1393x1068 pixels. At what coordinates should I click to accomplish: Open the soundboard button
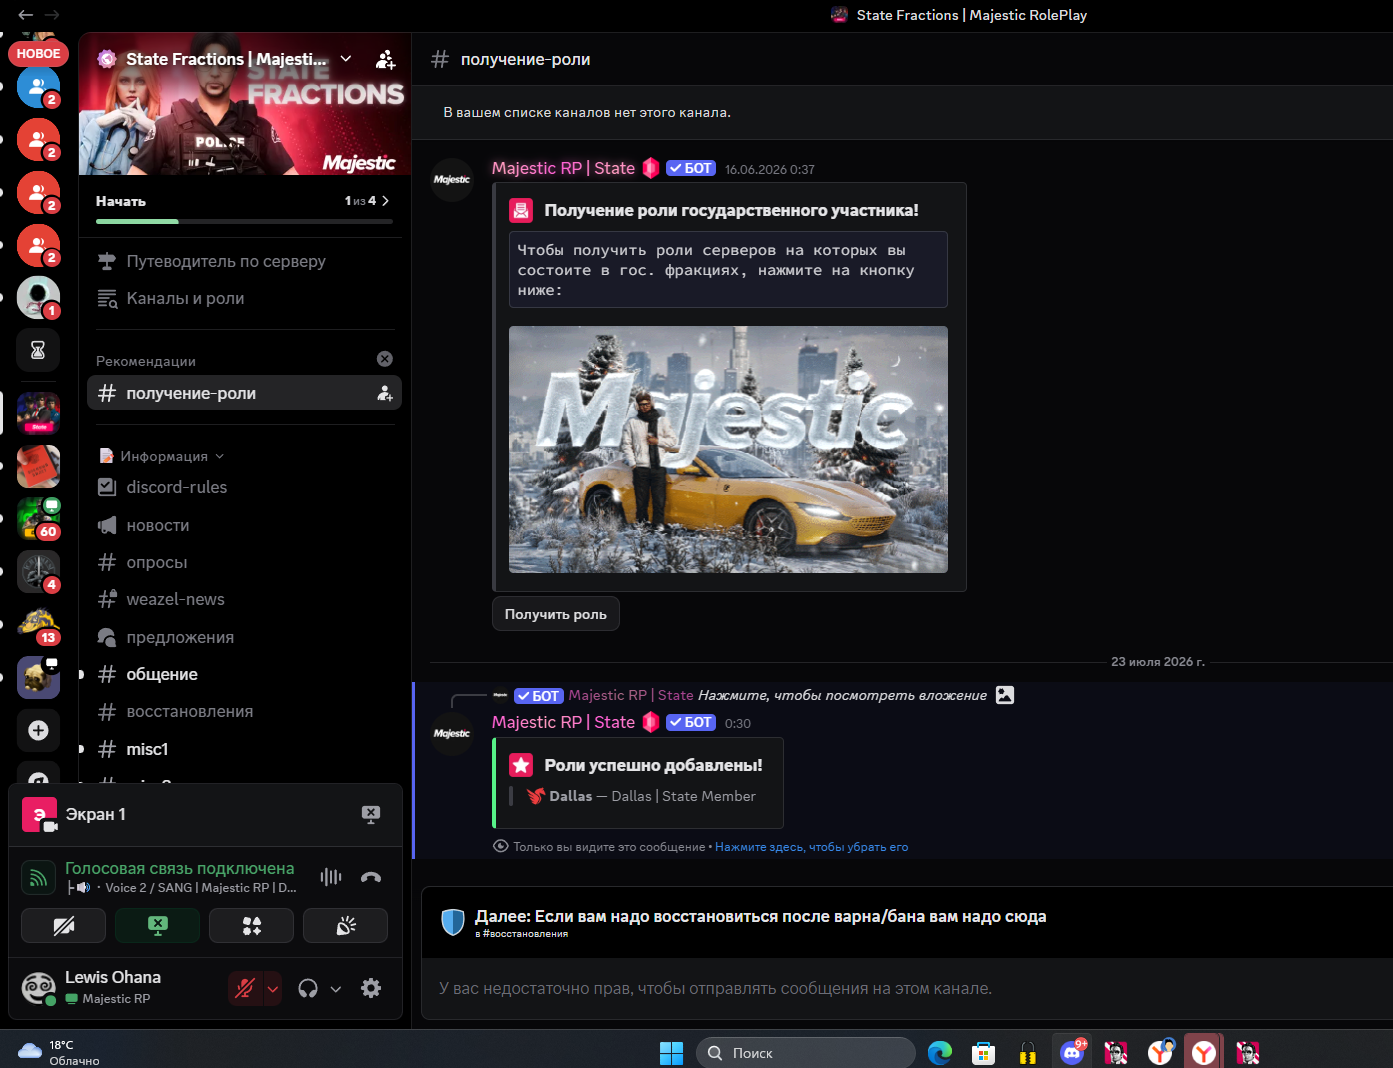346,926
